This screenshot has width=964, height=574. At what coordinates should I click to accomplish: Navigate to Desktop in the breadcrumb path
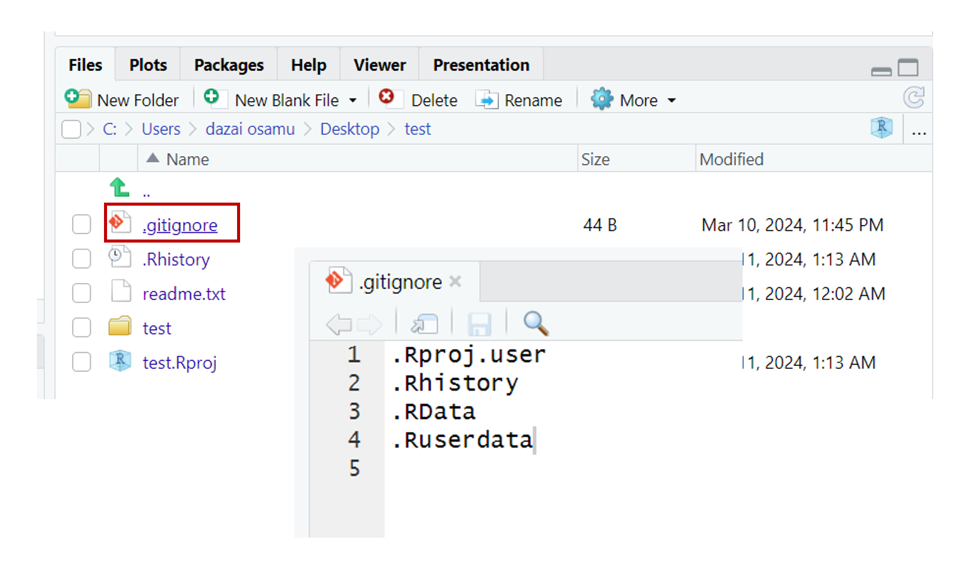tap(349, 129)
